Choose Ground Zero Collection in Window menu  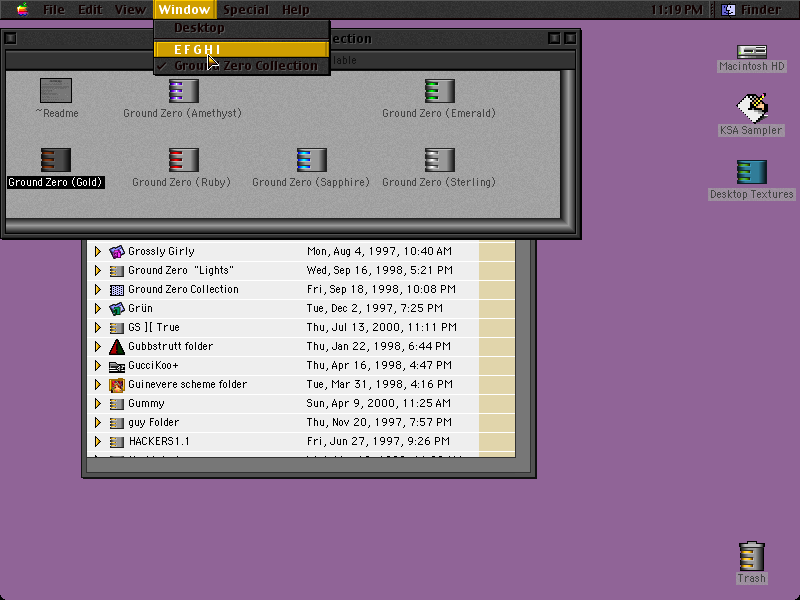click(x=242, y=66)
